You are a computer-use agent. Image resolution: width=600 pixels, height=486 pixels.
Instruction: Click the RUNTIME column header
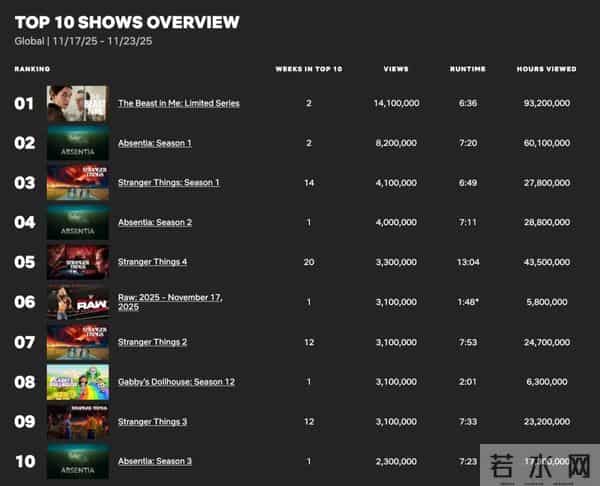coord(468,69)
